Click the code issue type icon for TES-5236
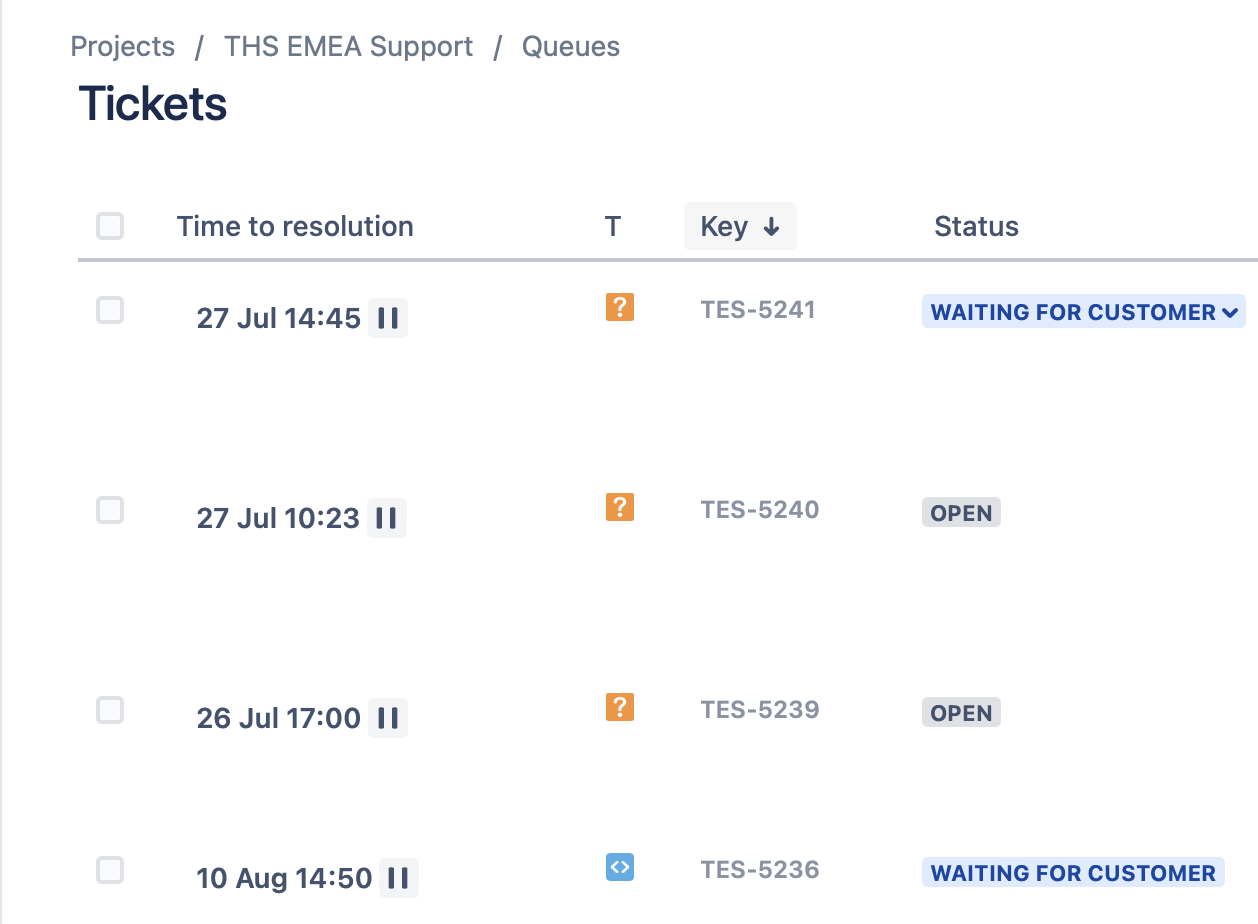The width and height of the screenshot is (1258, 924). 619,867
